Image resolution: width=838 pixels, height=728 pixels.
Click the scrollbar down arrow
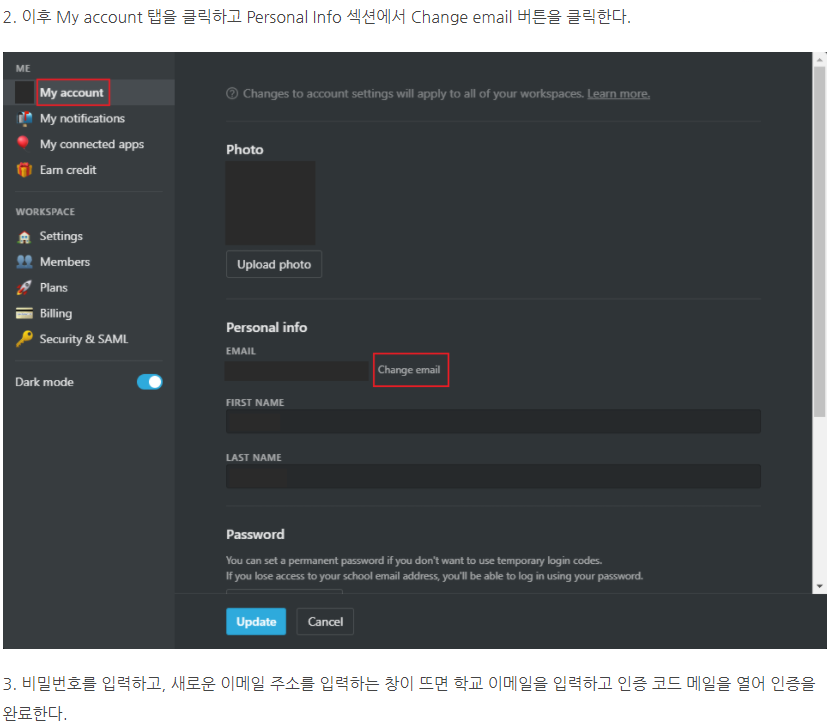point(819,586)
